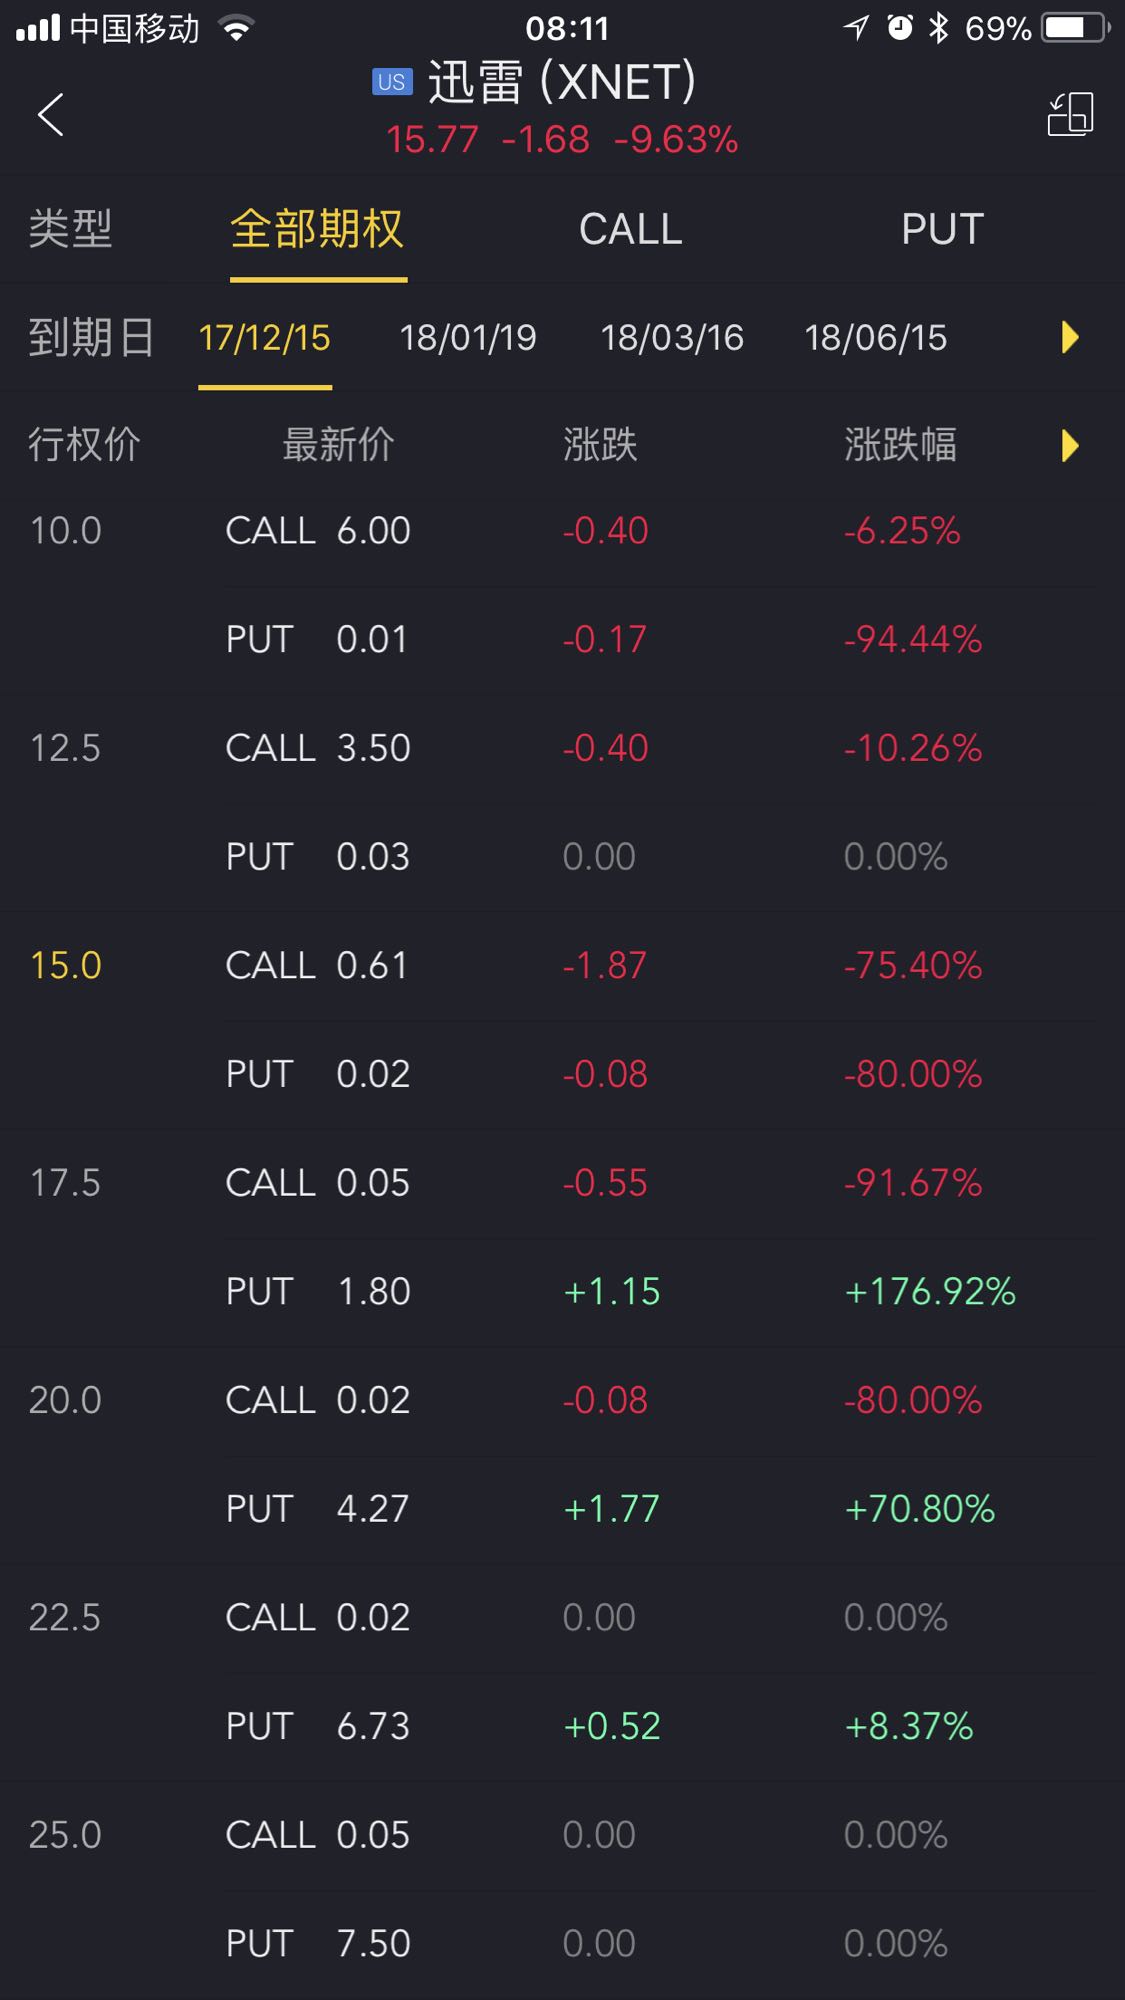Switch to the PUT tab
1125x2000 pixels.
(x=942, y=230)
